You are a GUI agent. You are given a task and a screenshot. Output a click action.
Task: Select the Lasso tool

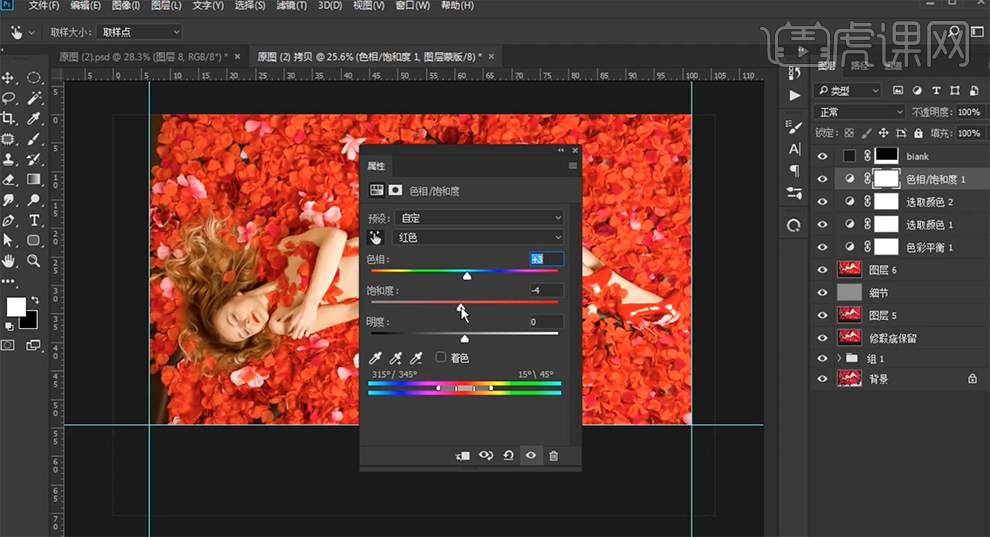[9, 98]
